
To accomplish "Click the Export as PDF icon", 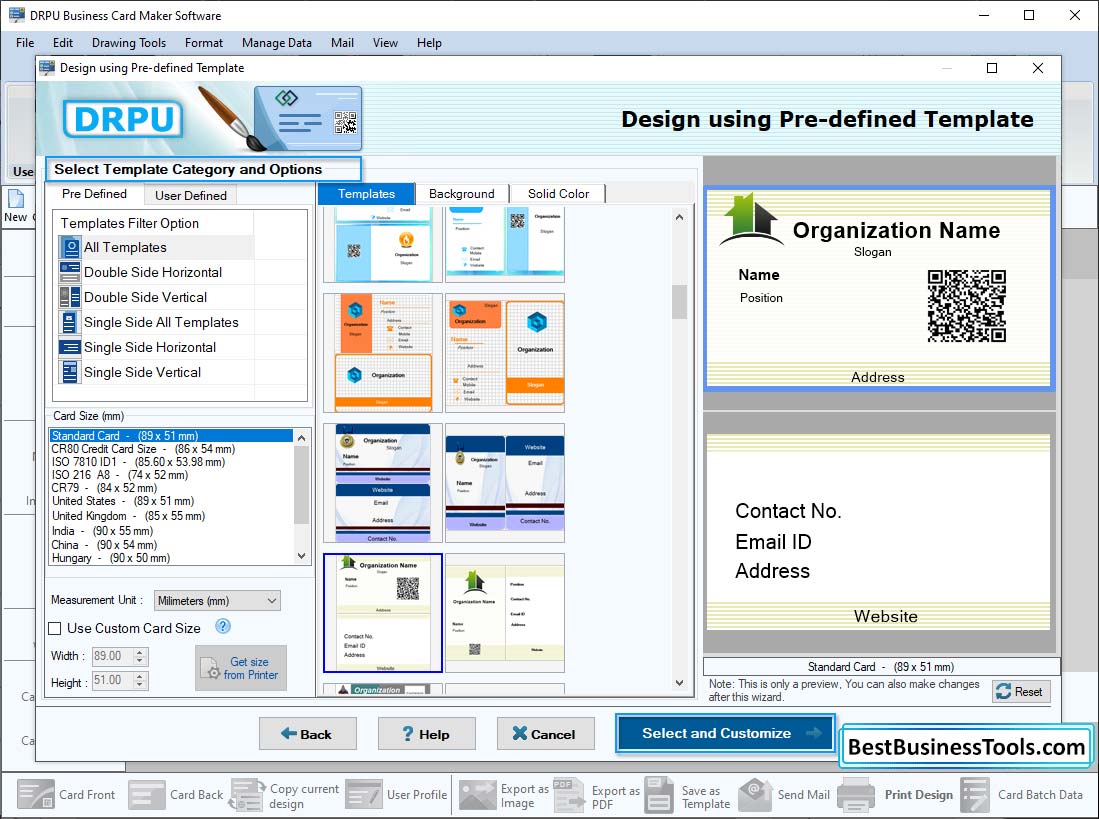I will [568, 794].
